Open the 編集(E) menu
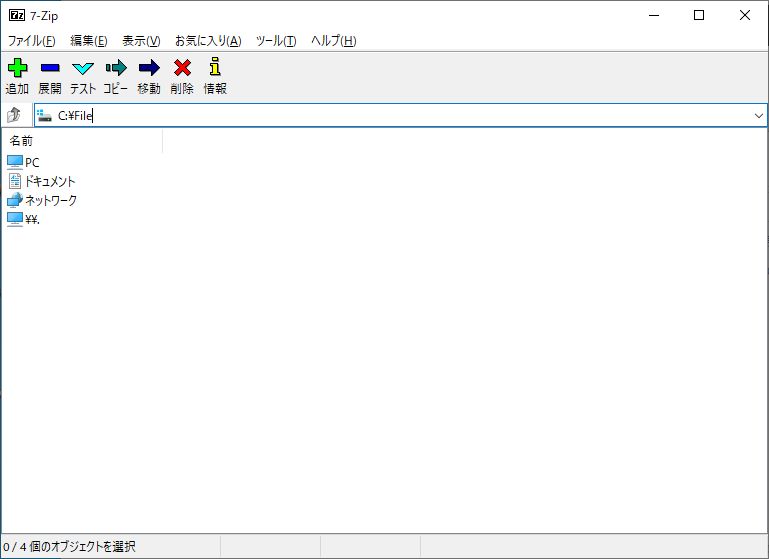Screen dimensions: 769x559 (89, 41)
